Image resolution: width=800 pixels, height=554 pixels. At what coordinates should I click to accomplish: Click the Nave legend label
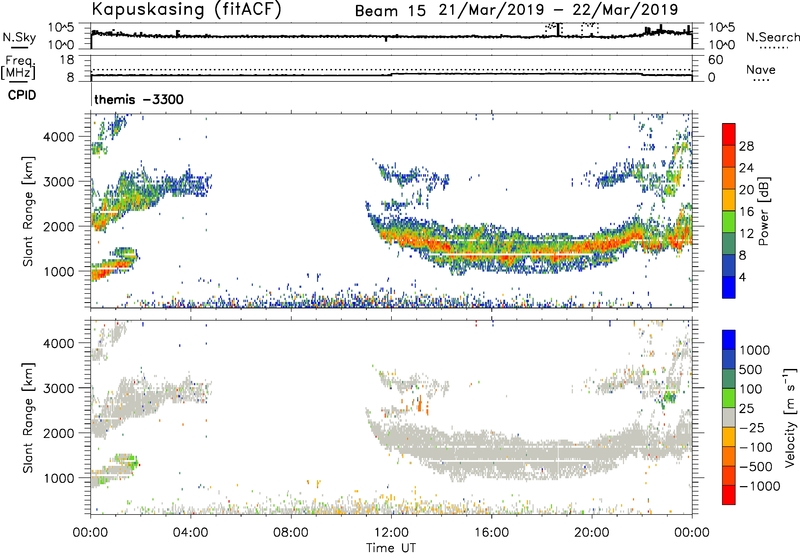click(760, 69)
